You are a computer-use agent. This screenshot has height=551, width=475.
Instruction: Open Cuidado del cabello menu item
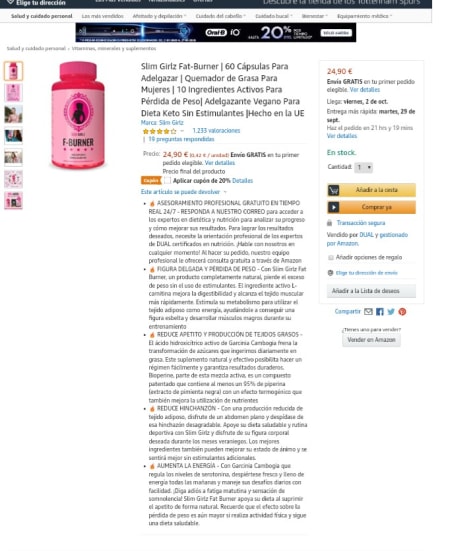point(221,16)
